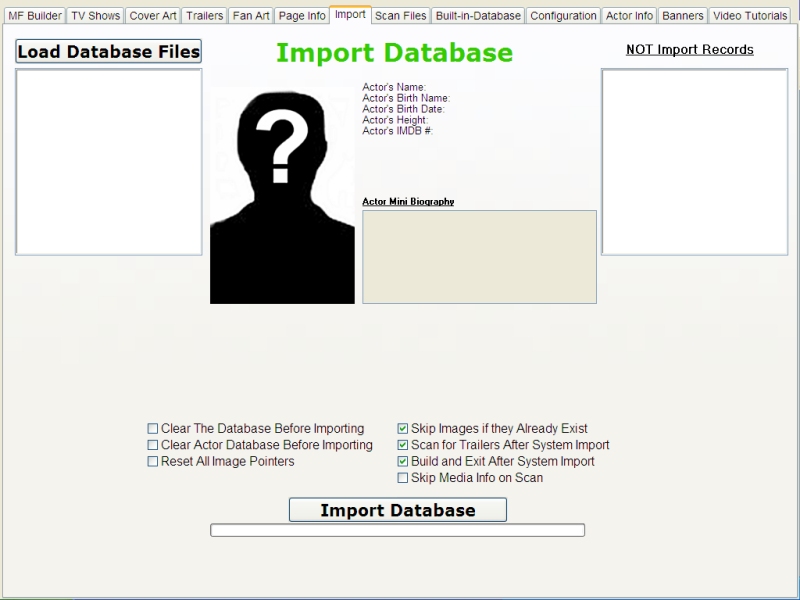
Task: Switch to the Trailers tab
Action: coord(204,15)
